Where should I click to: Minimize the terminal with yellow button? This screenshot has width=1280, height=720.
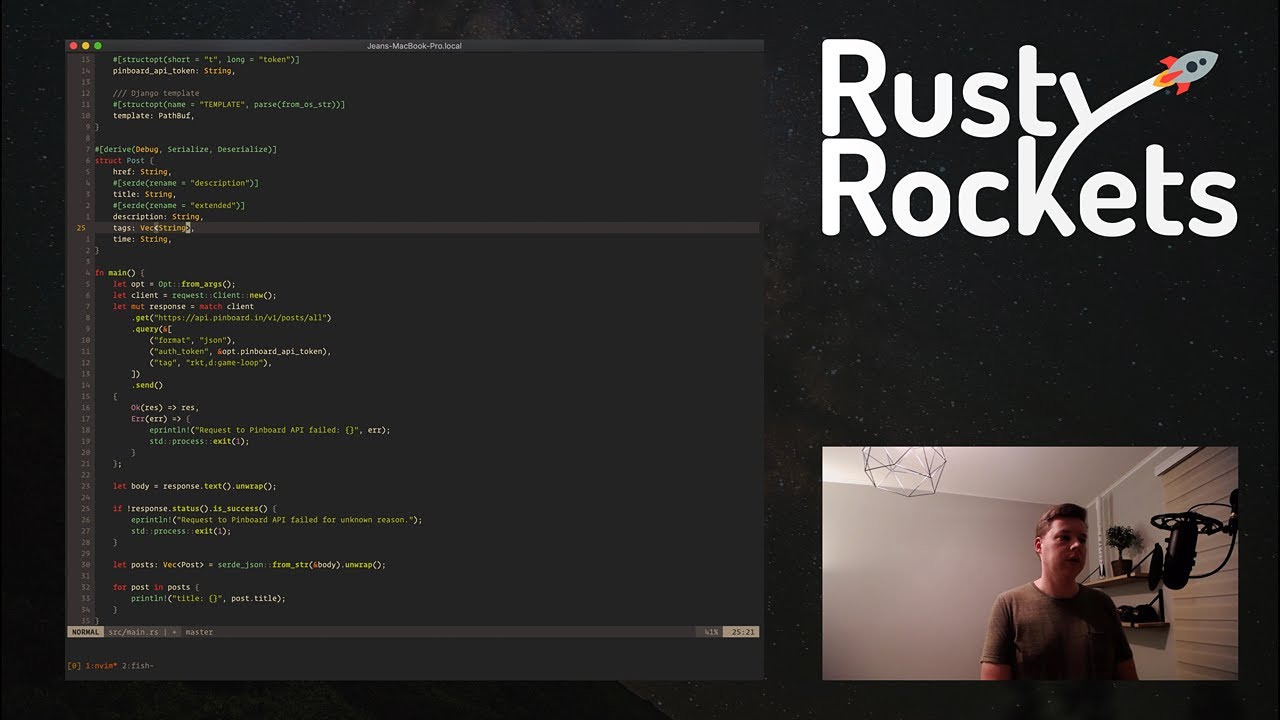coord(85,46)
